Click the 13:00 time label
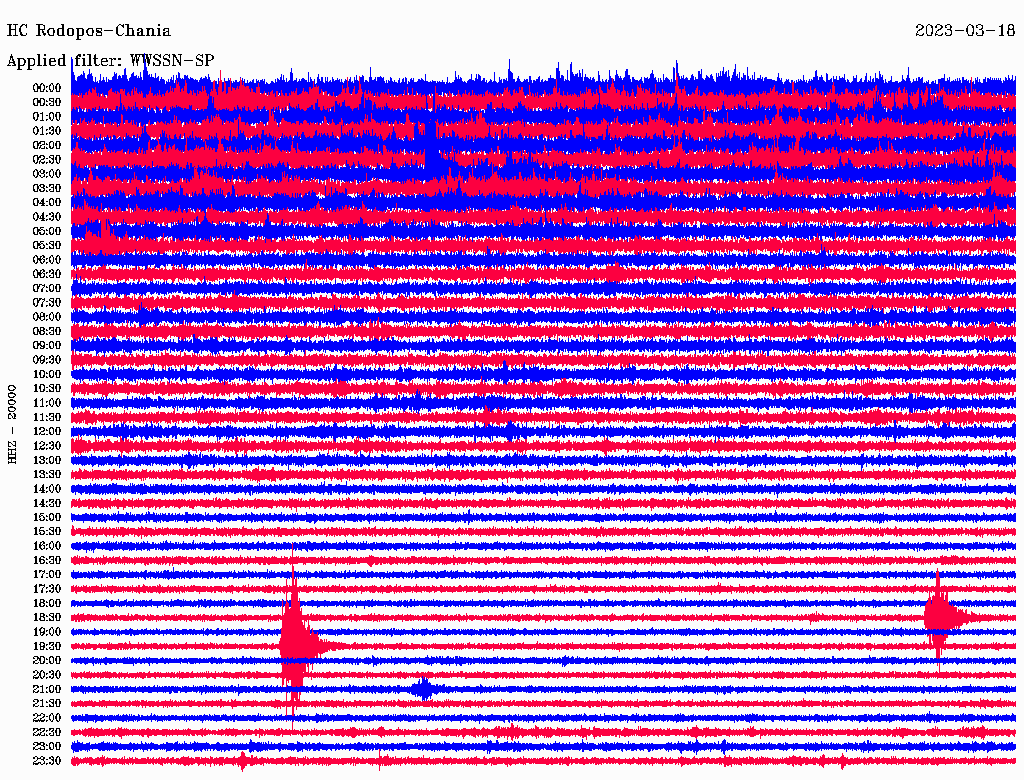The image size is (1024, 780). point(47,461)
